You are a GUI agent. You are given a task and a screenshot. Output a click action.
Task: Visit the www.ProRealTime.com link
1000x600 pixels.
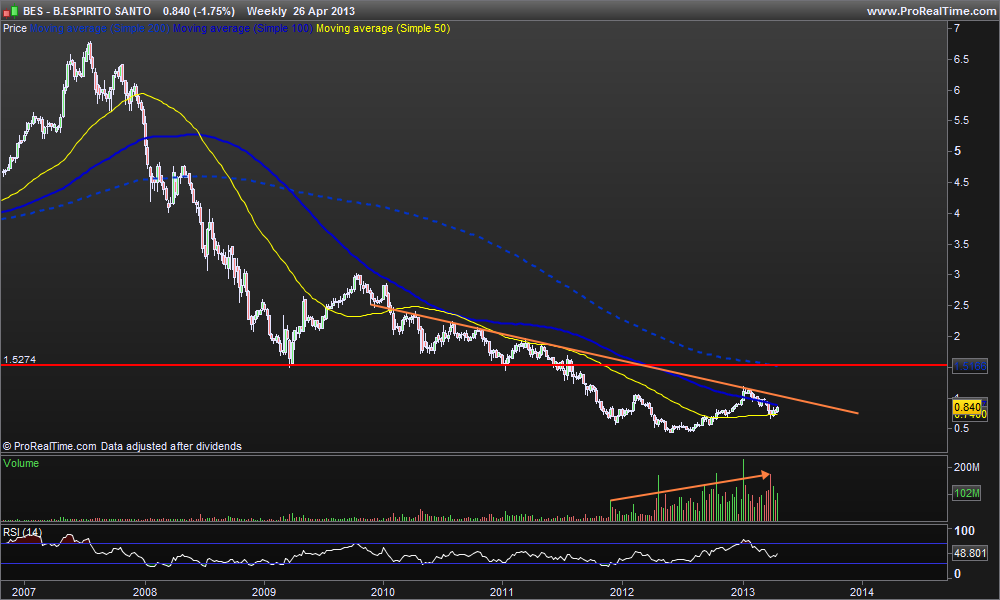pos(932,11)
